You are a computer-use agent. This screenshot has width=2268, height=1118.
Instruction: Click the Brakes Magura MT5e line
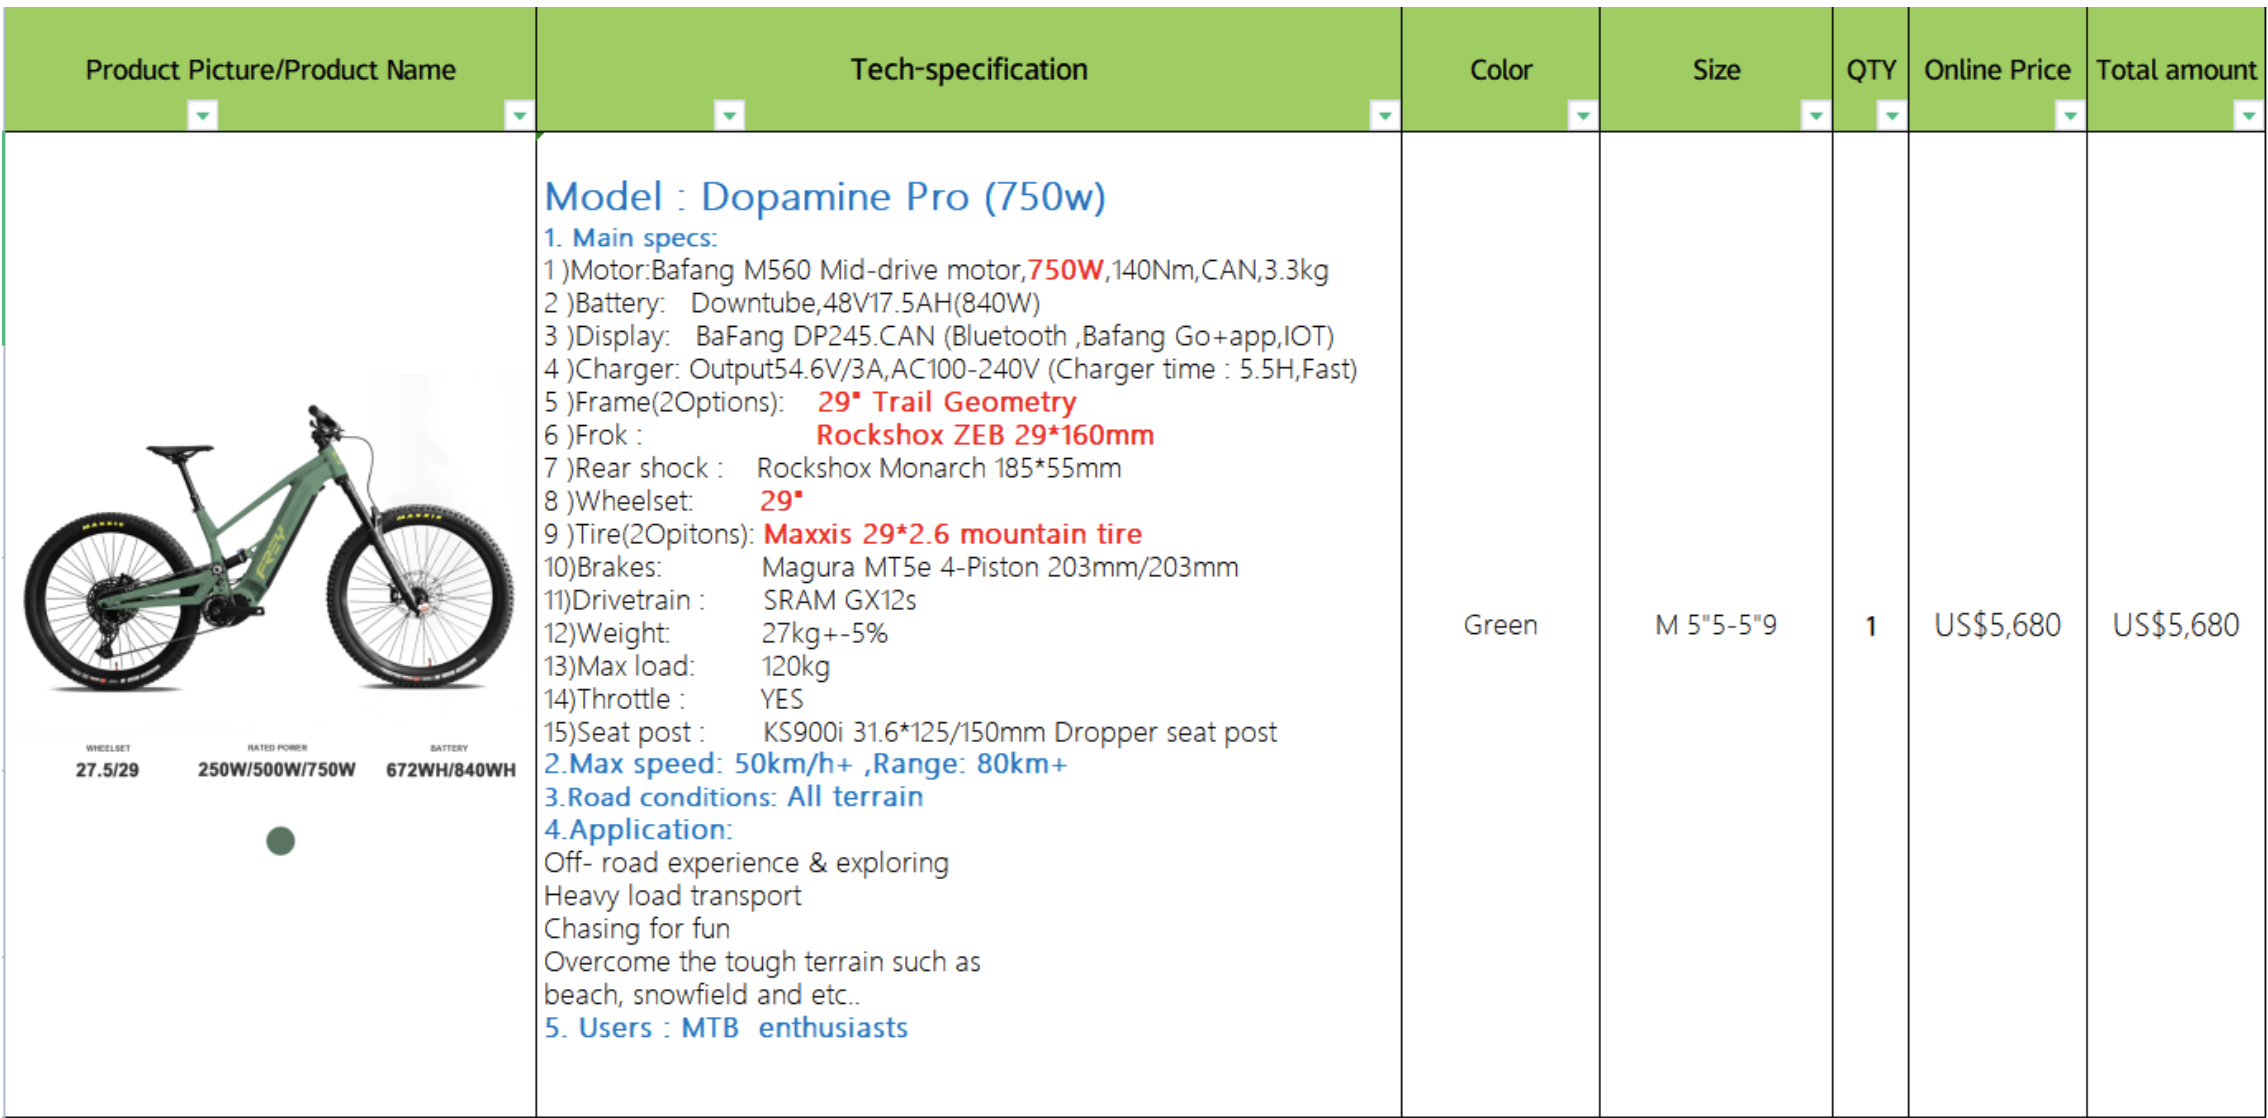pyautogui.click(x=891, y=567)
